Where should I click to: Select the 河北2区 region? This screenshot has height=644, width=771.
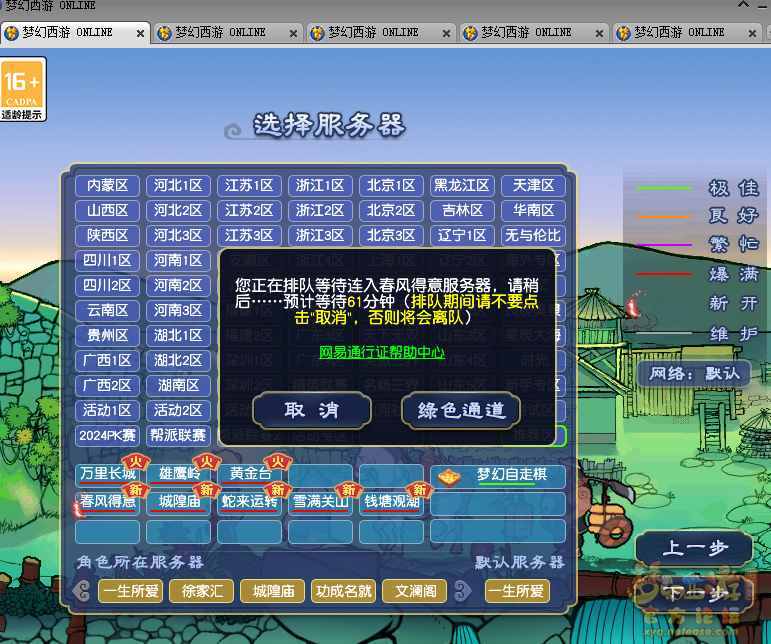(x=178, y=210)
